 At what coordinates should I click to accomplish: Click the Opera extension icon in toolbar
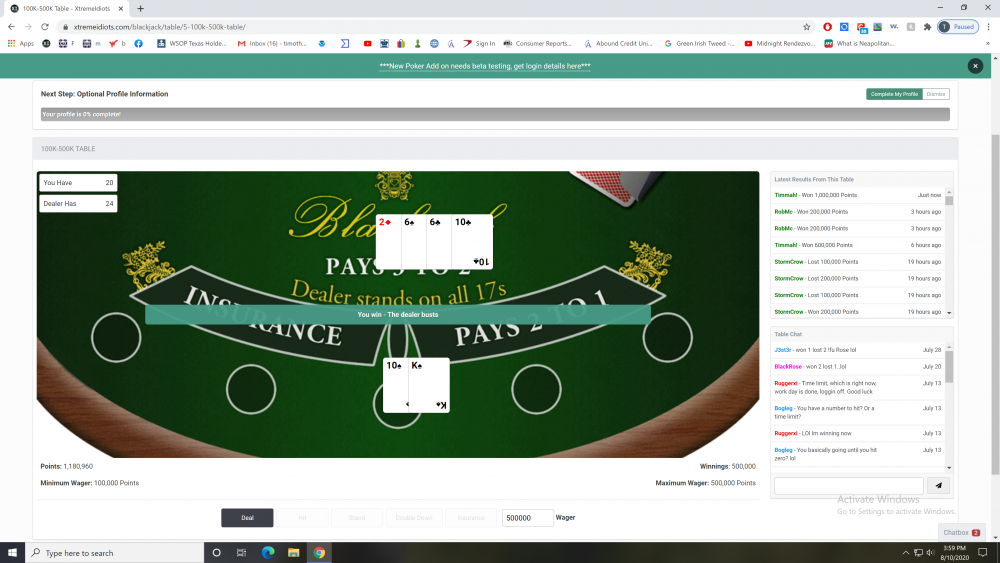pyautogui.click(x=827, y=27)
